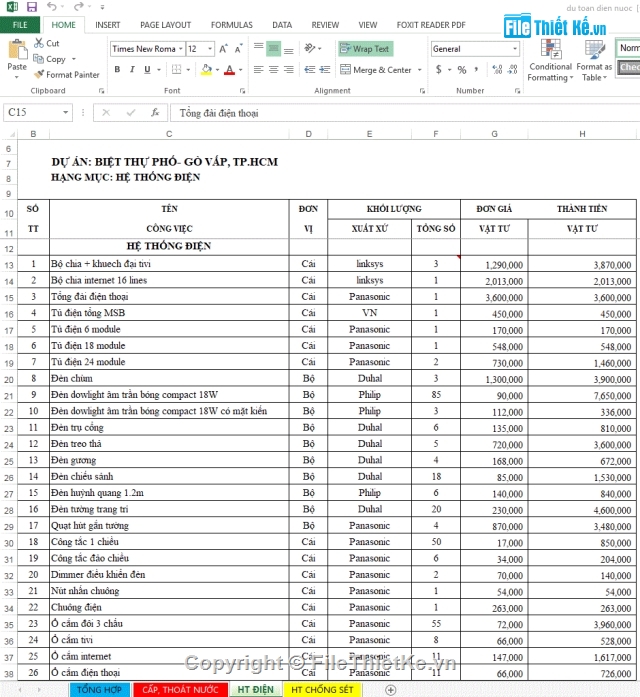Open Format as Table gallery
The height and width of the screenshot is (697, 640).
594,60
